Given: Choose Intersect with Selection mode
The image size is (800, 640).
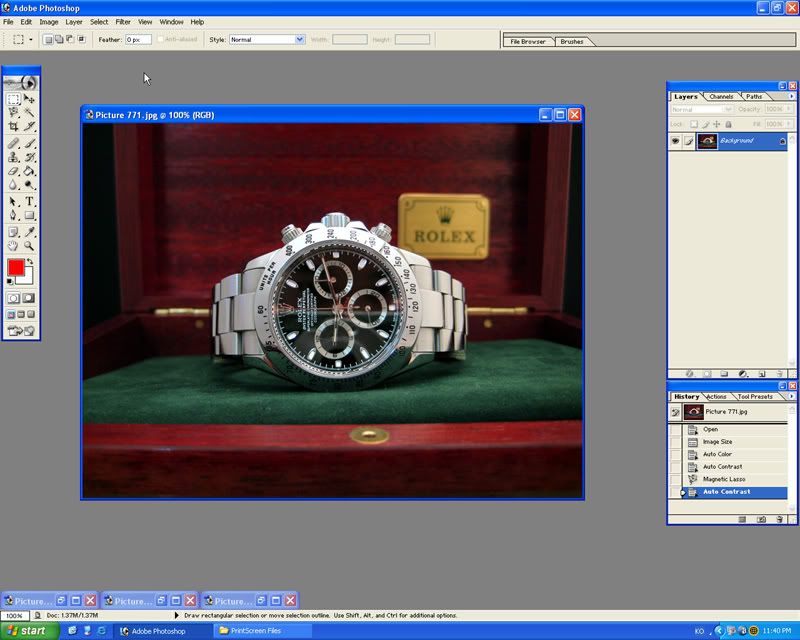Looking at the screenshot, I should click(82, 39).
